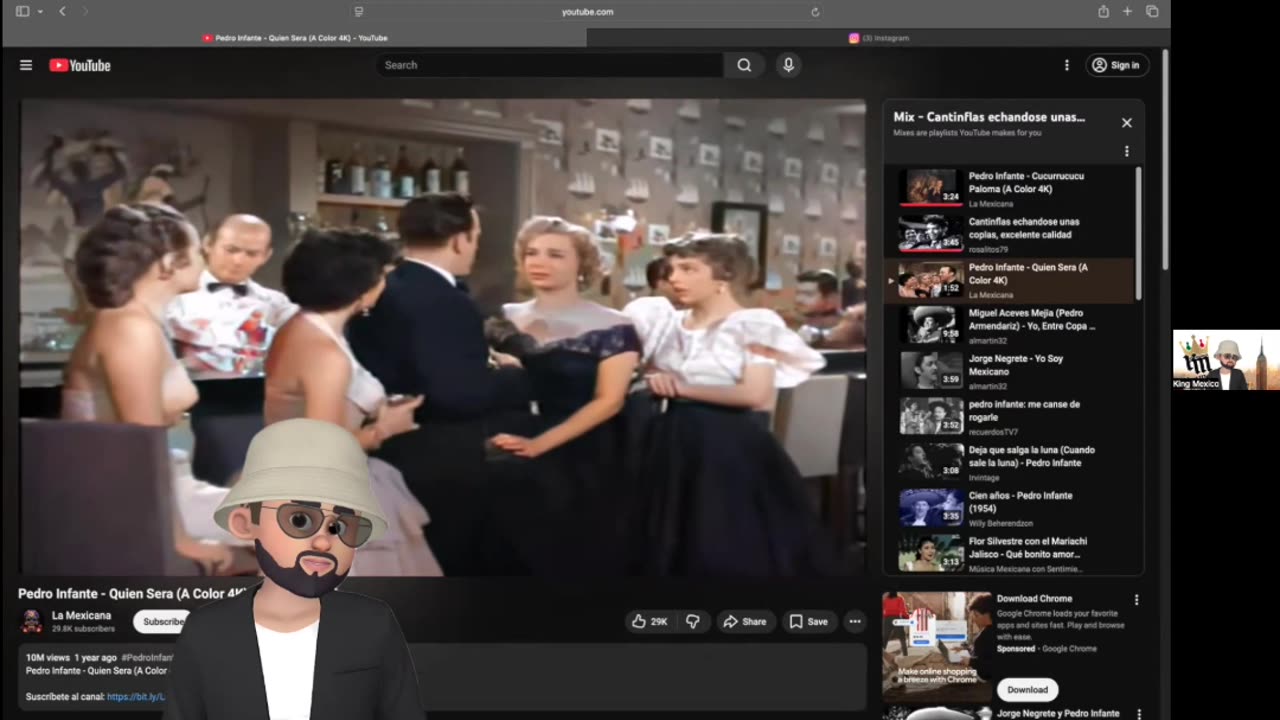Screen dimensions: 1280x720
Task: Close the Mix playlist panel
Action: point(1126,122)
